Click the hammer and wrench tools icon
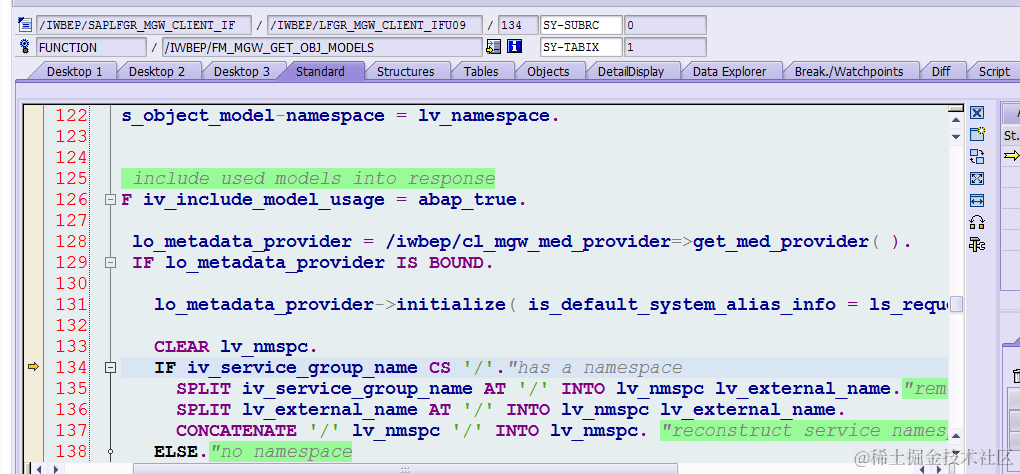 pos(976,244)
